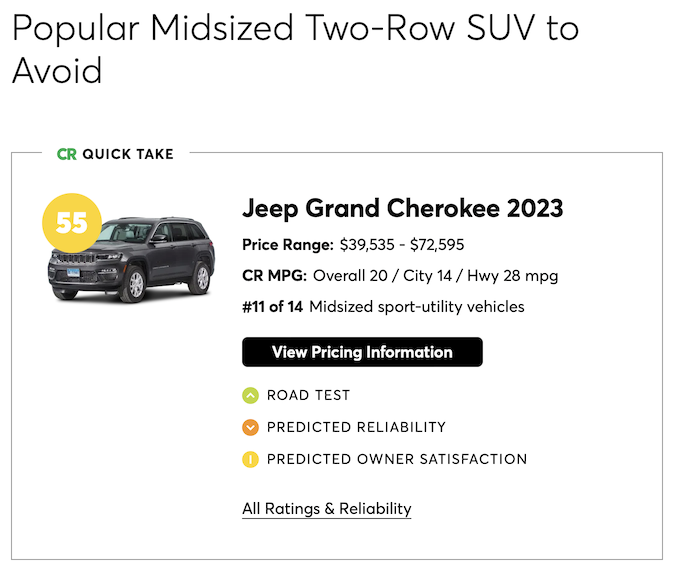673x568 pixels.
Task: Click the PREDICTED OWNER SATISFACTION label
Action: click(x=396, y=460)
